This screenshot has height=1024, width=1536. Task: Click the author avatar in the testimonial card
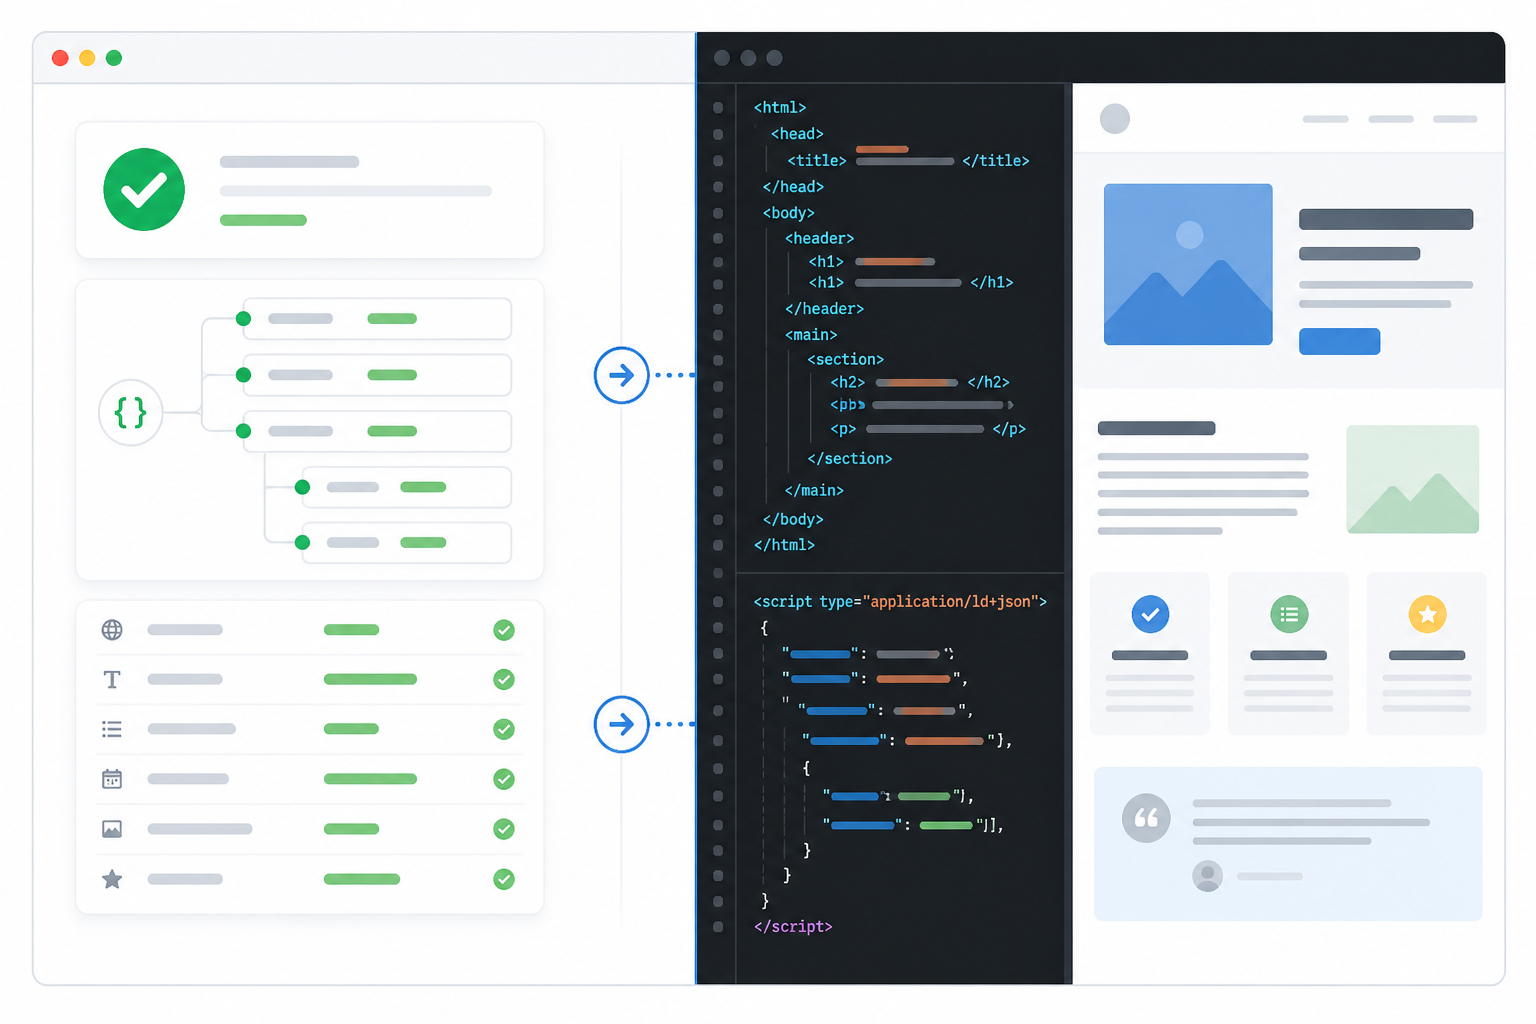point(1208,876)
